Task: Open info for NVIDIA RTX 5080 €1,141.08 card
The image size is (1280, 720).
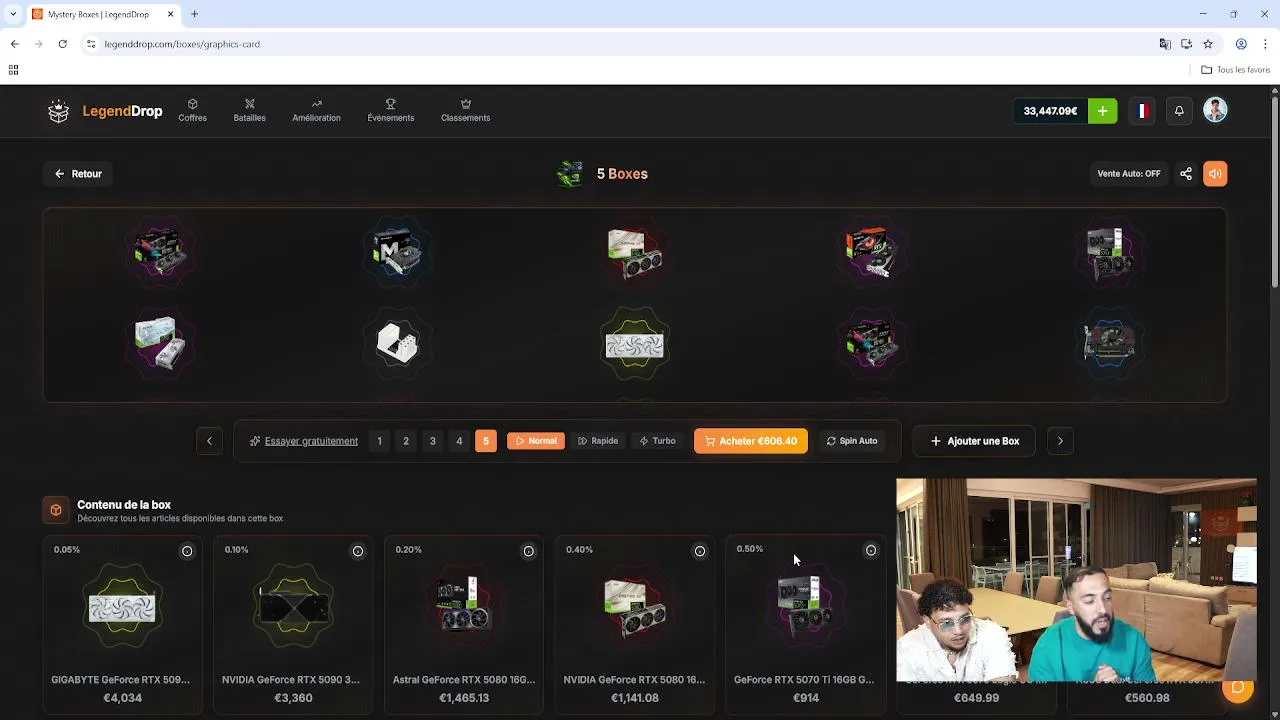Action: coord(700,551)
